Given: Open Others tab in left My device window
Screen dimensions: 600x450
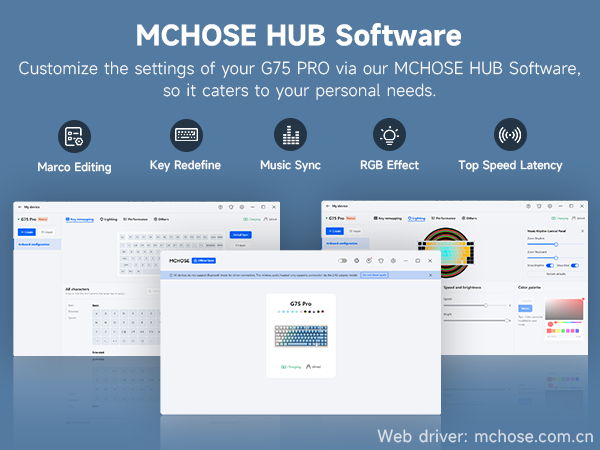Looking at the screenshot, I should pos(161,219).
